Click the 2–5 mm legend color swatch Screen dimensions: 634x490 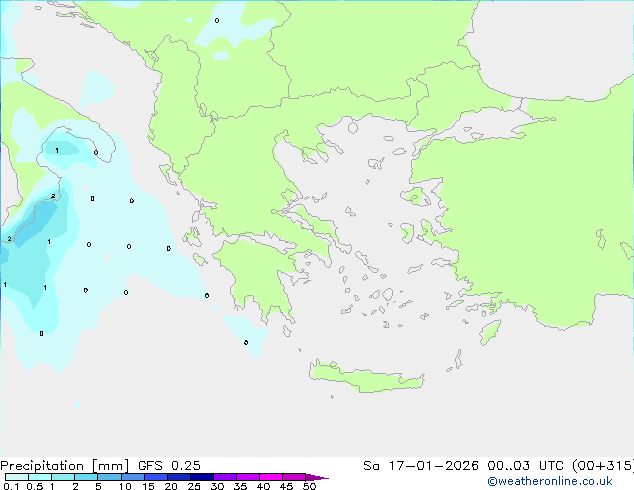[86, 477]
